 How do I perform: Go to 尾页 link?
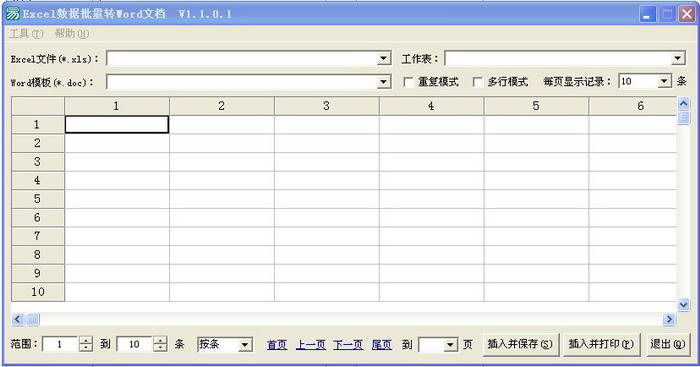click(x=382, y=345)
